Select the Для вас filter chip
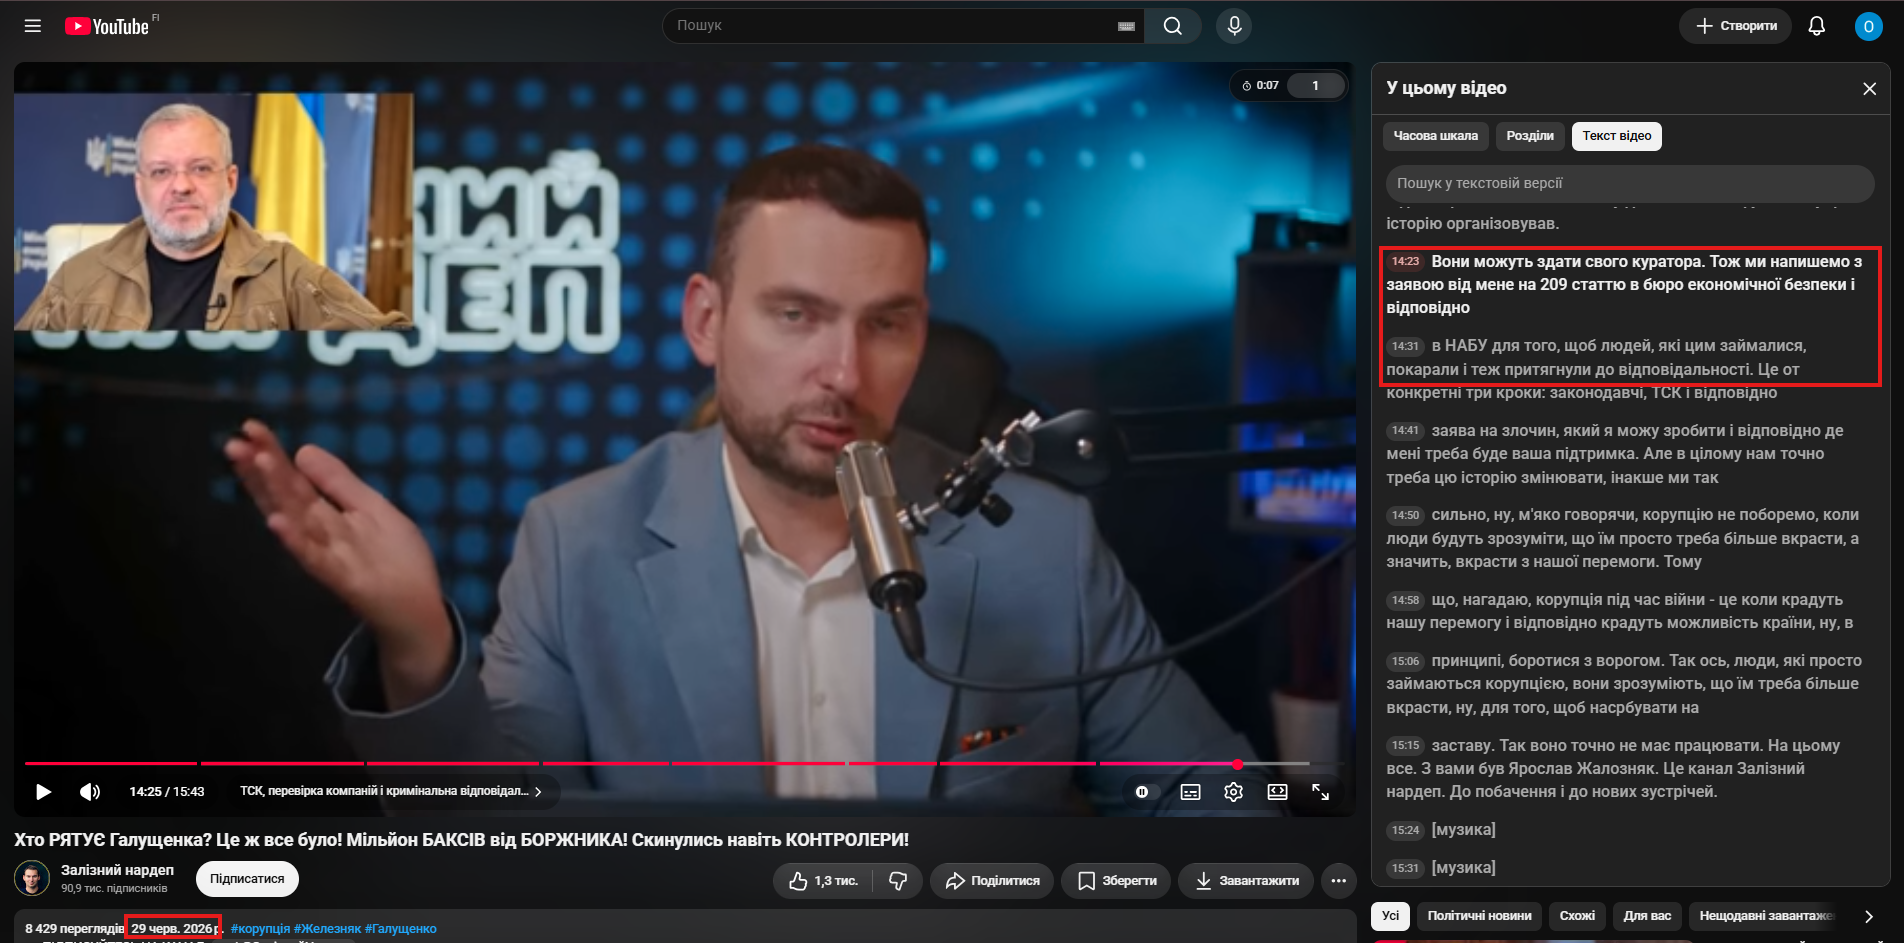The width and height of the screenshot is (1904, 943). (x=1647, y=916)
